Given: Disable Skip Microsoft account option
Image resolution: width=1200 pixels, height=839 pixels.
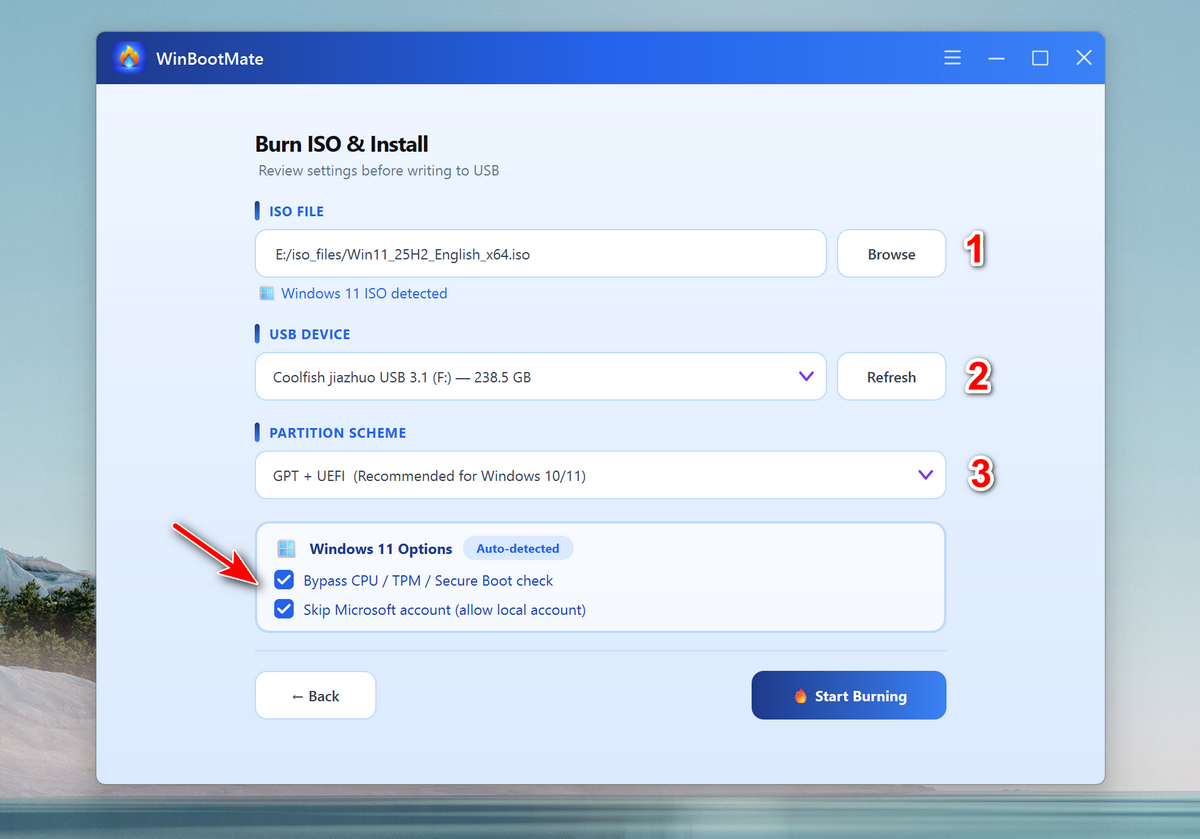Looking at the screenshot, I should click(x=284, y=609).
